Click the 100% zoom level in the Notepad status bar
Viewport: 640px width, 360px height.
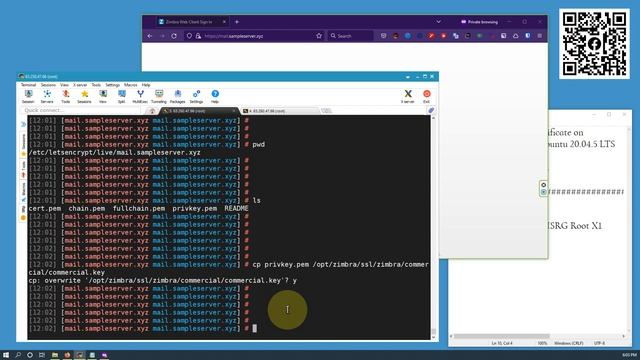(542, 343)
